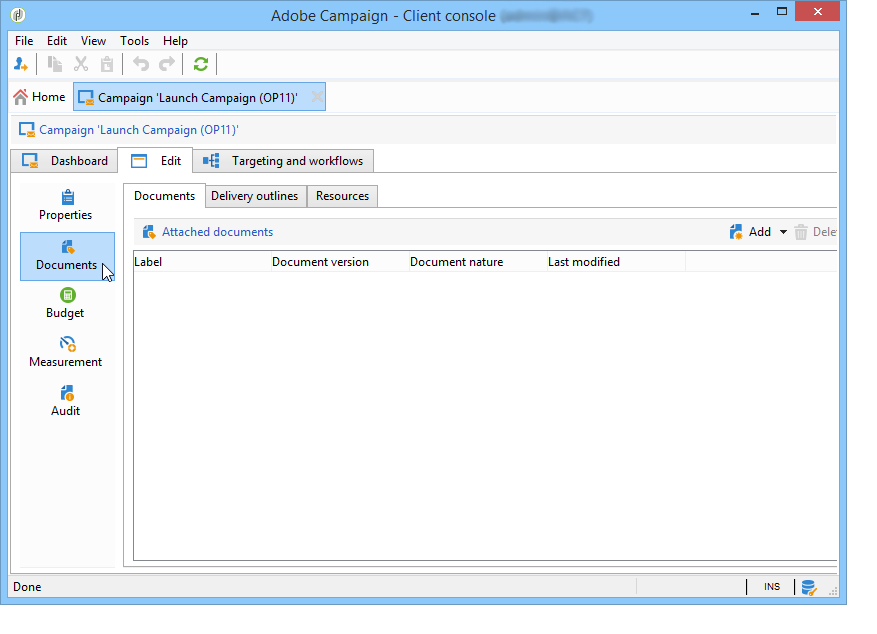Click the connect user icon in toolbar

21,64
